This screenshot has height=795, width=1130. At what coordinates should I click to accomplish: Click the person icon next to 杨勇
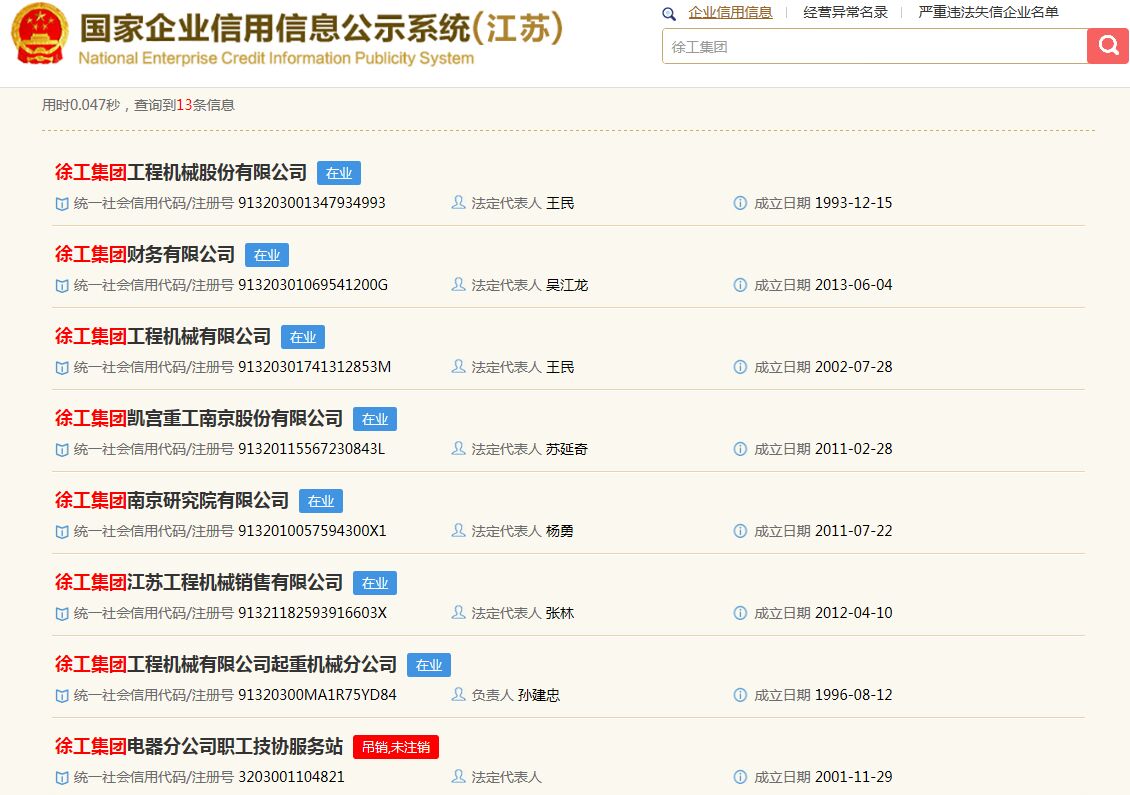click(458, 531)
